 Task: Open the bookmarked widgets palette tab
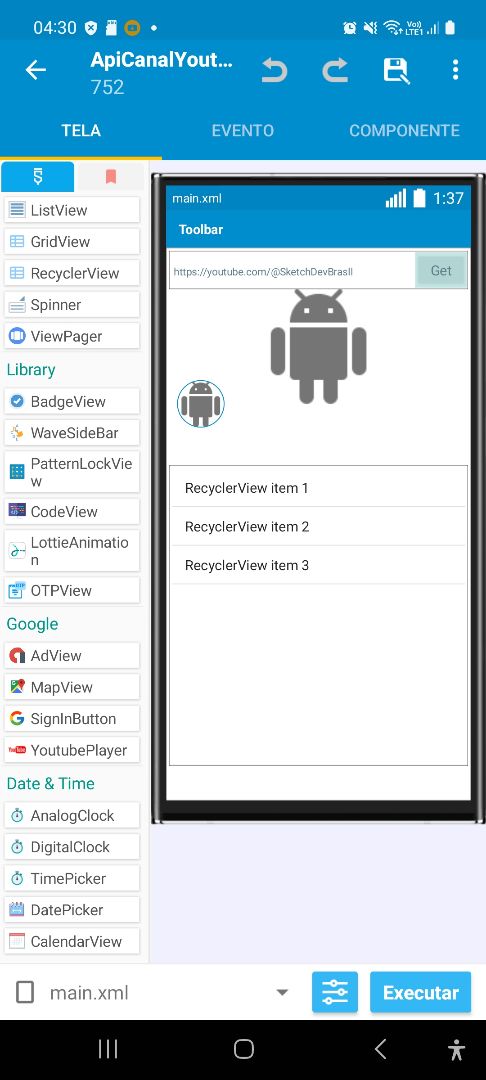click(111, 177)
